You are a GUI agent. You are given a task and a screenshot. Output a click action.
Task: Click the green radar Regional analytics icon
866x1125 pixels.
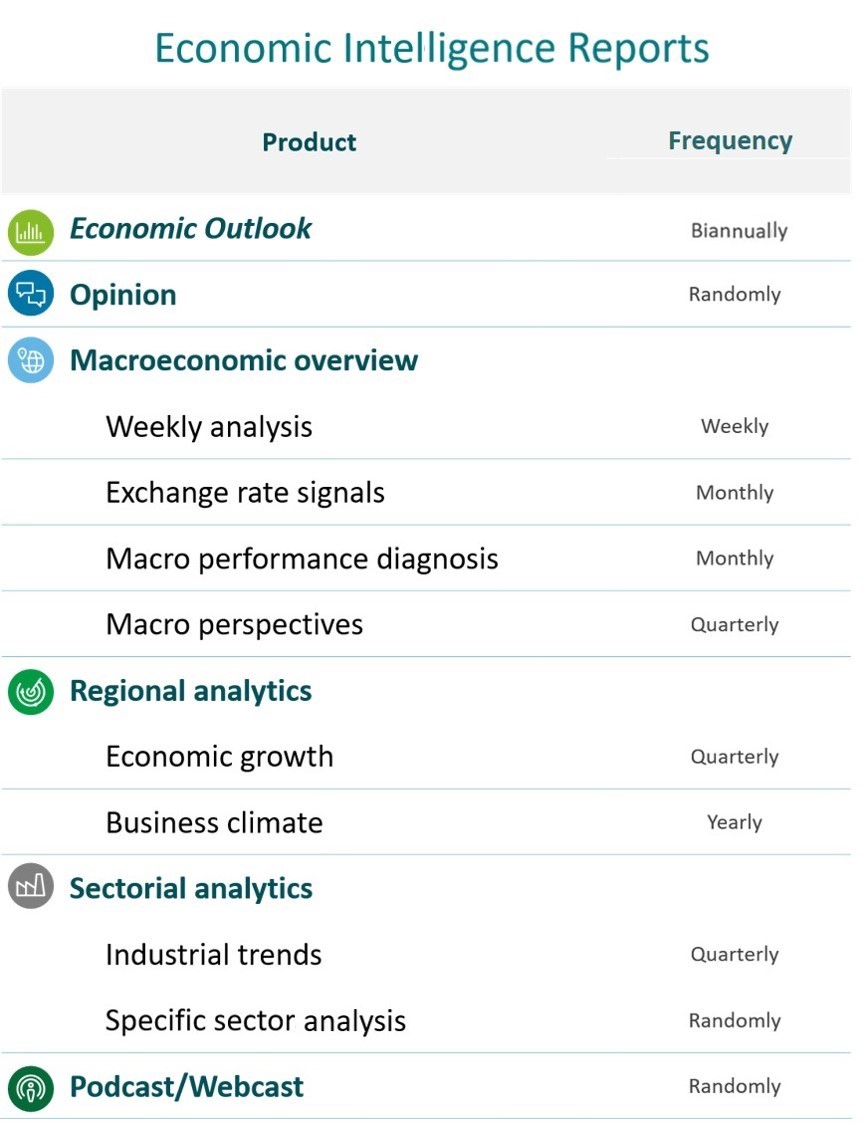coord(31,692)
